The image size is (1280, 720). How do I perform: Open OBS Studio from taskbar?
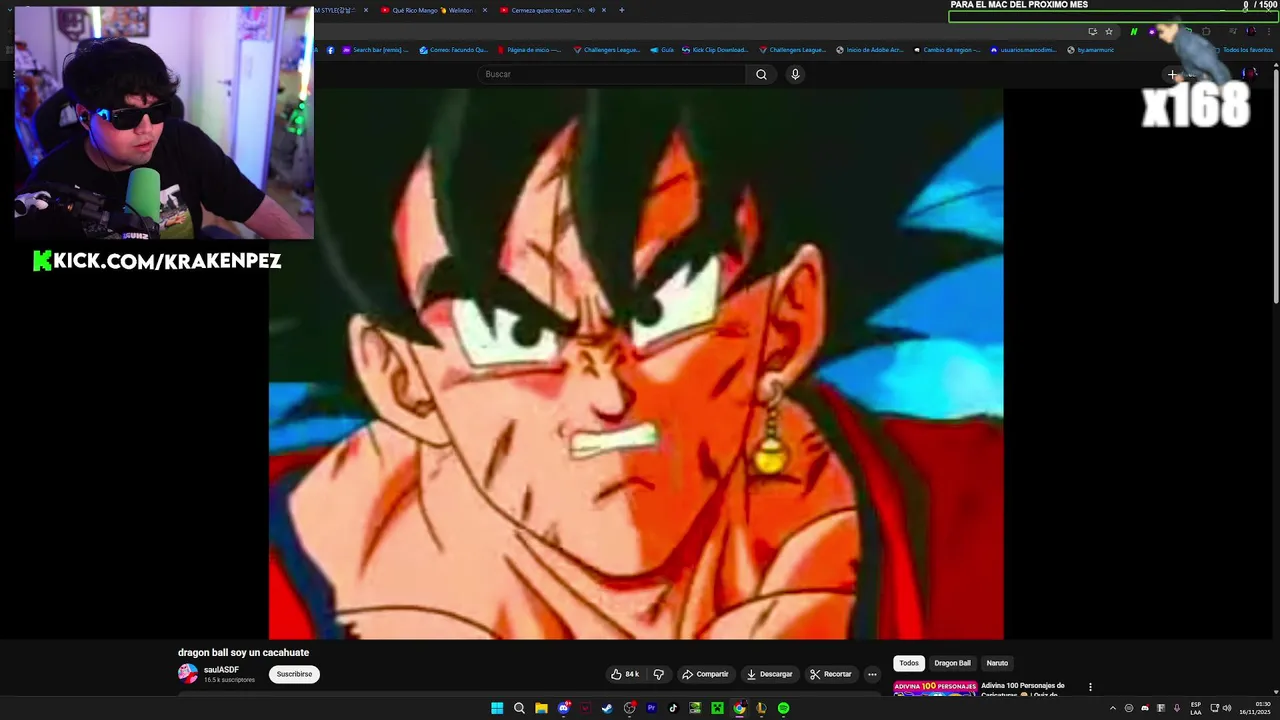[629, 708]
